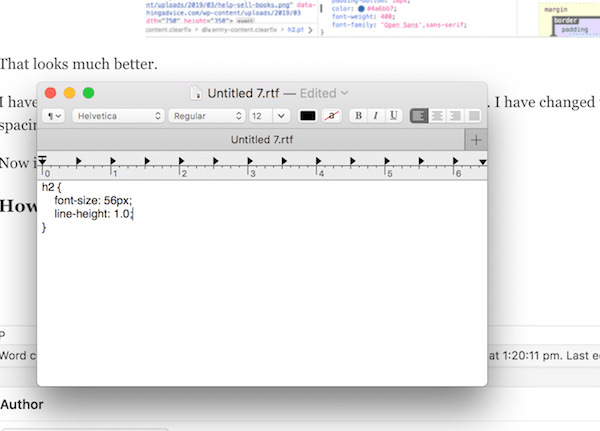
Task: Click the 'h2 {' line
Action: [51, 187]
